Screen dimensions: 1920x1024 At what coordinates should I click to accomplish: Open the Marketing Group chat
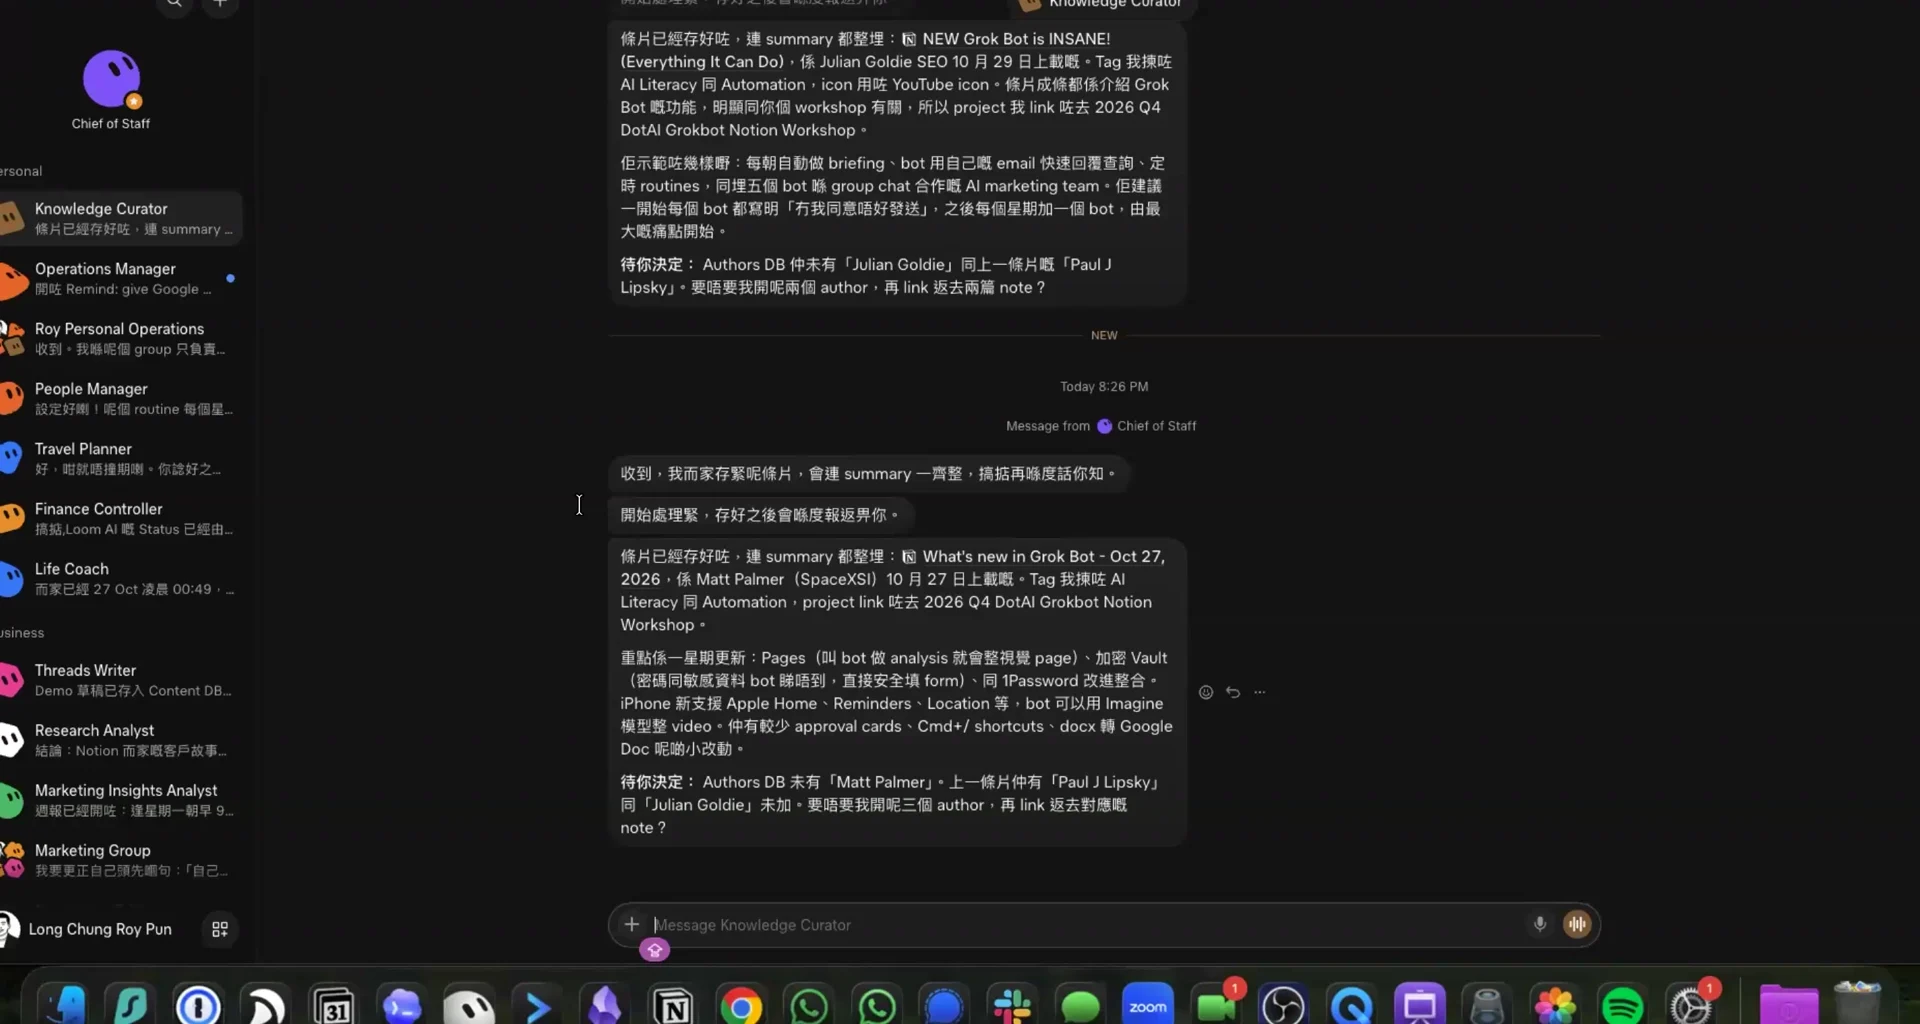click(x=121, y=860)
